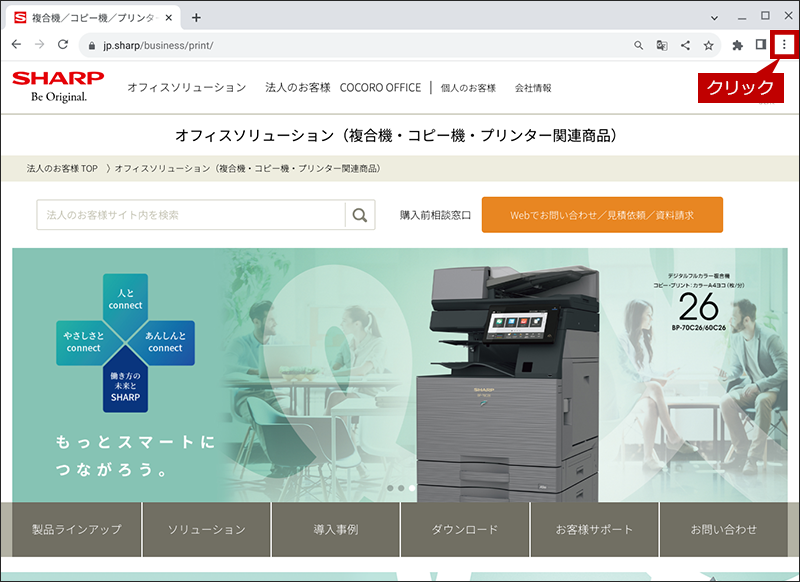800x582 pixels.
Task: Select the ダウンロード tab
Action: [x=465, y=529]
